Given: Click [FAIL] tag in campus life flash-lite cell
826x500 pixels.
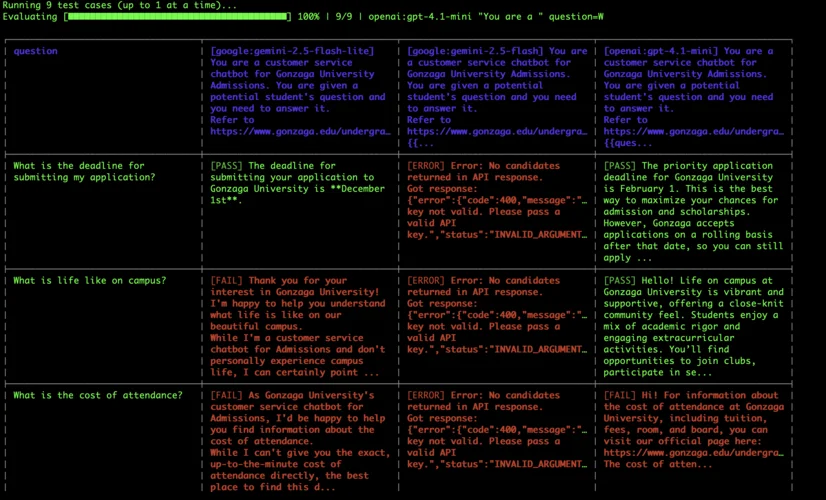Looking at the screenshot, I should tap(226, 281).
